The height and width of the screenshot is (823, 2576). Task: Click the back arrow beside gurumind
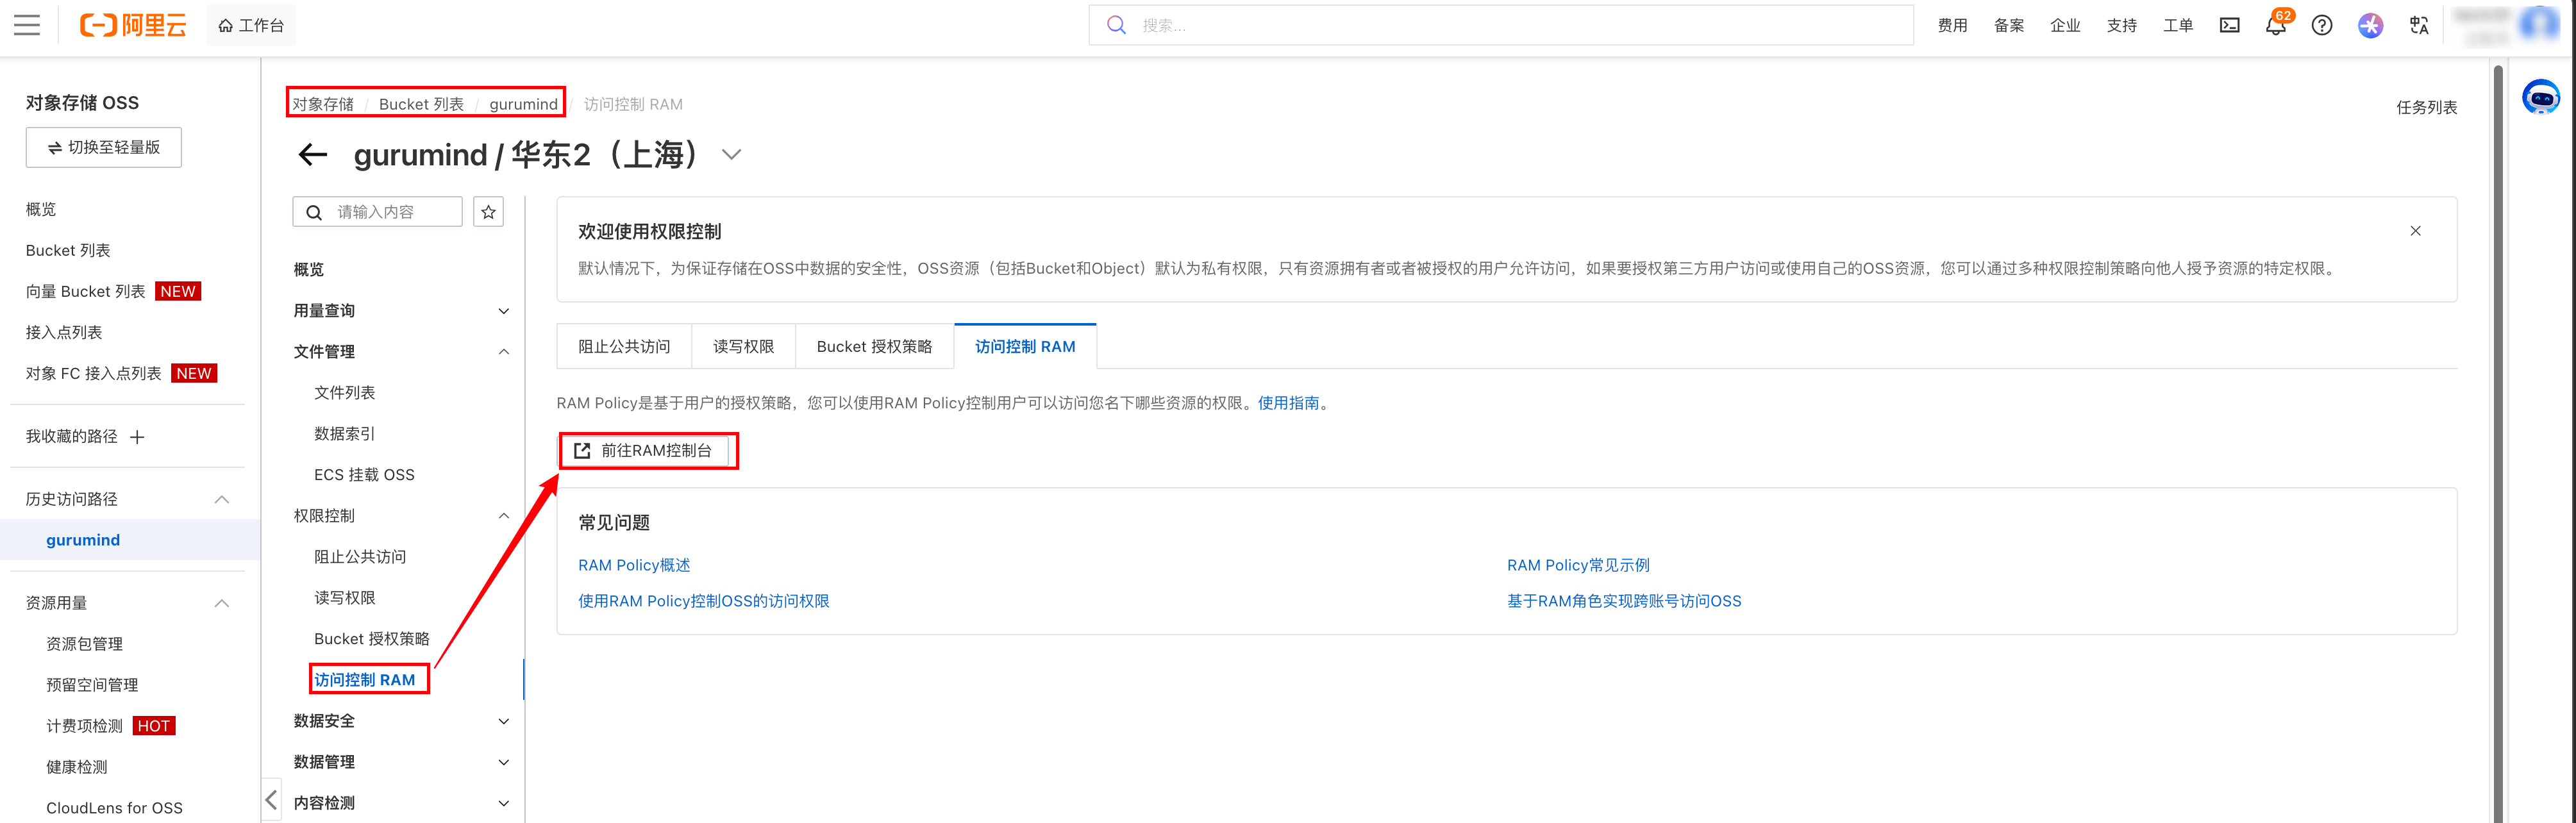pyautogui.click(x=313, y=154)
